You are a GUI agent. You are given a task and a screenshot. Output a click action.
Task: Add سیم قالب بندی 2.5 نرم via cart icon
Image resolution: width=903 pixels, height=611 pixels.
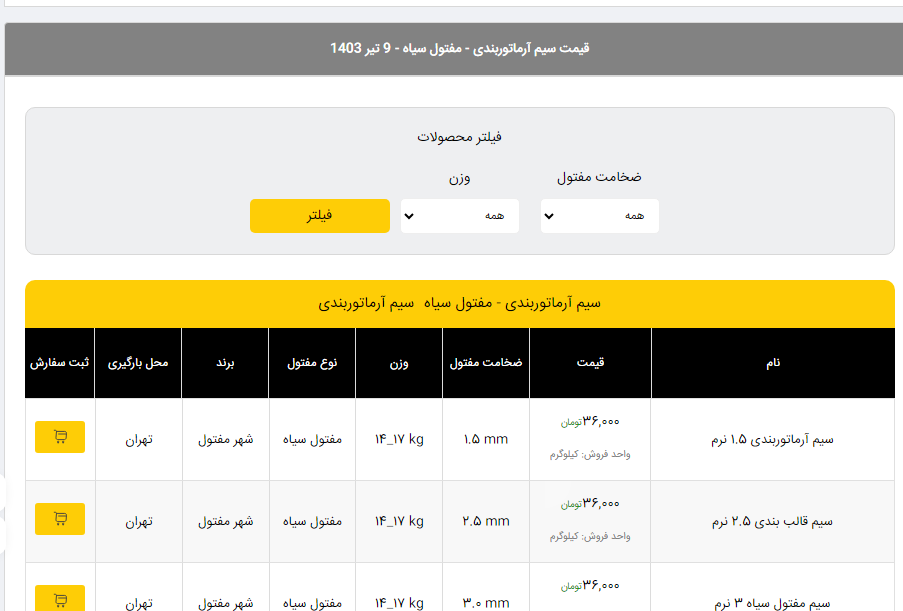(x=60, y=519)
